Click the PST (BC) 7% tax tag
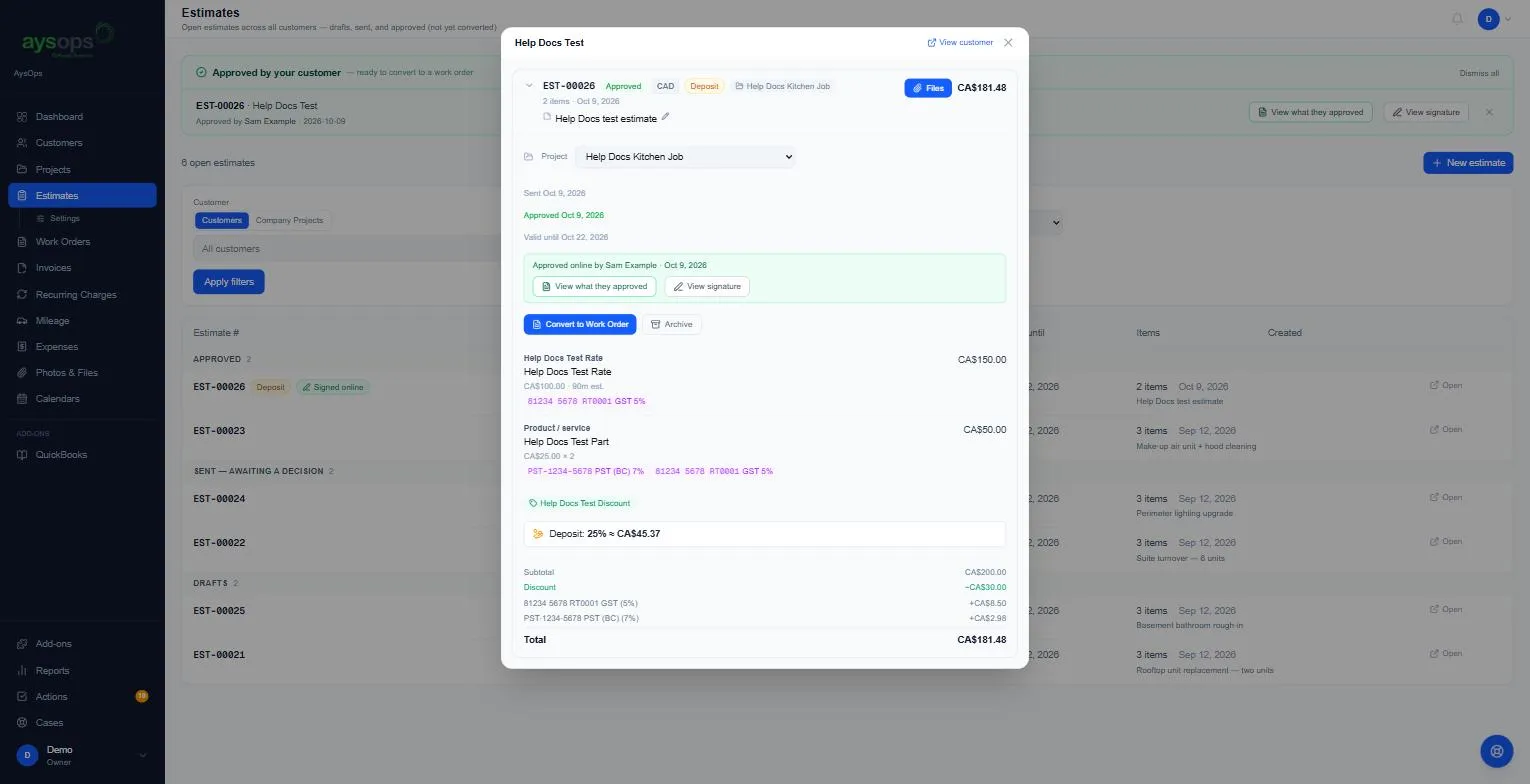The height and width of the screenshot is (784, 1530). [x=586, y=471]
